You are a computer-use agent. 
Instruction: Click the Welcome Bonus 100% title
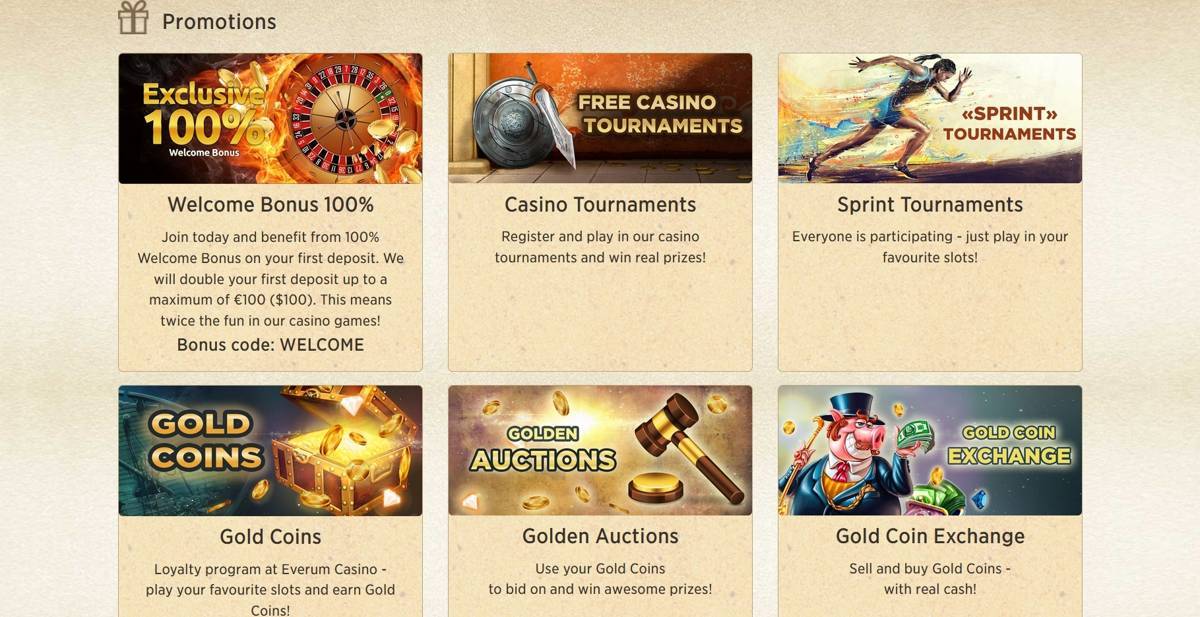pos(270,205)
